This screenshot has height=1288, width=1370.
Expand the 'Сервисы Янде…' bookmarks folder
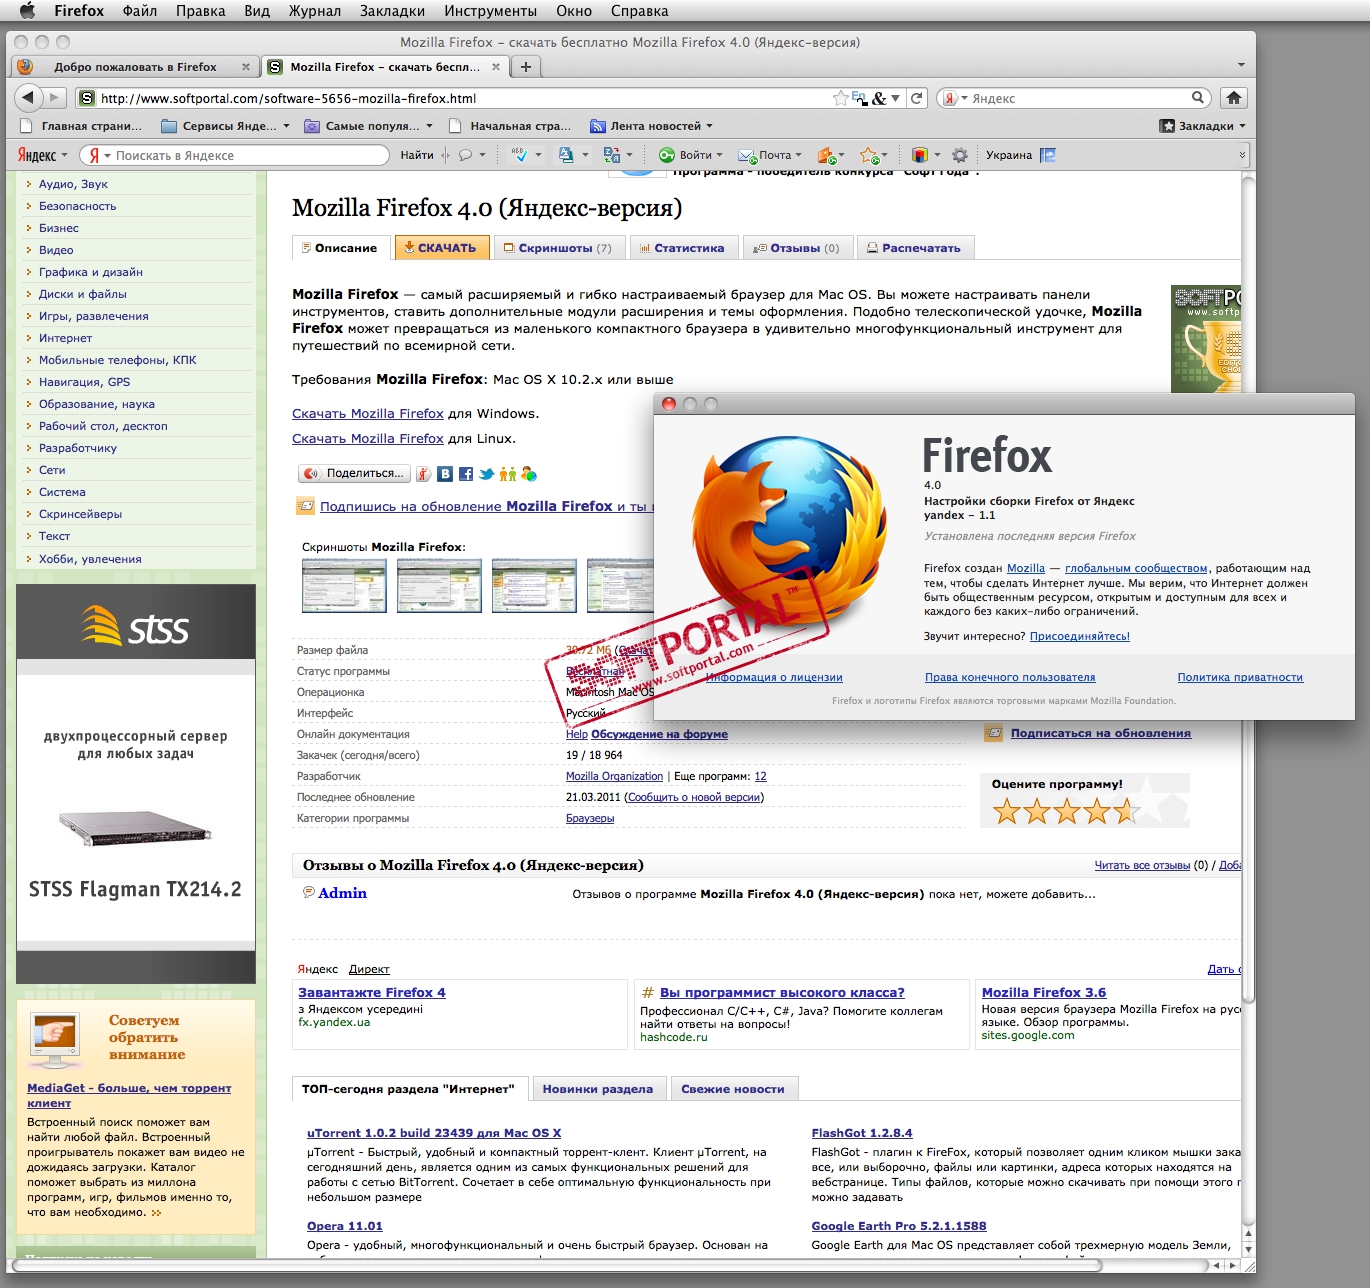[x=225, y=126]
